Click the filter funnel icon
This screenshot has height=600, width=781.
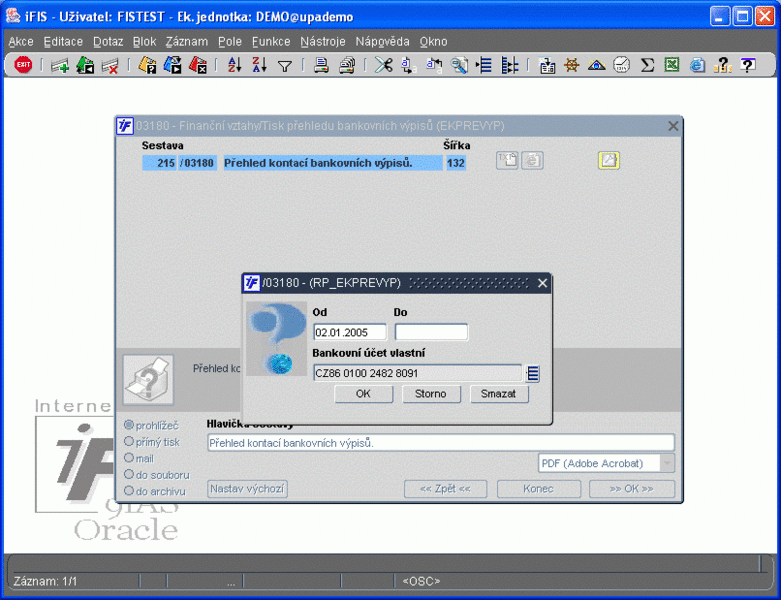pos(285,66)
